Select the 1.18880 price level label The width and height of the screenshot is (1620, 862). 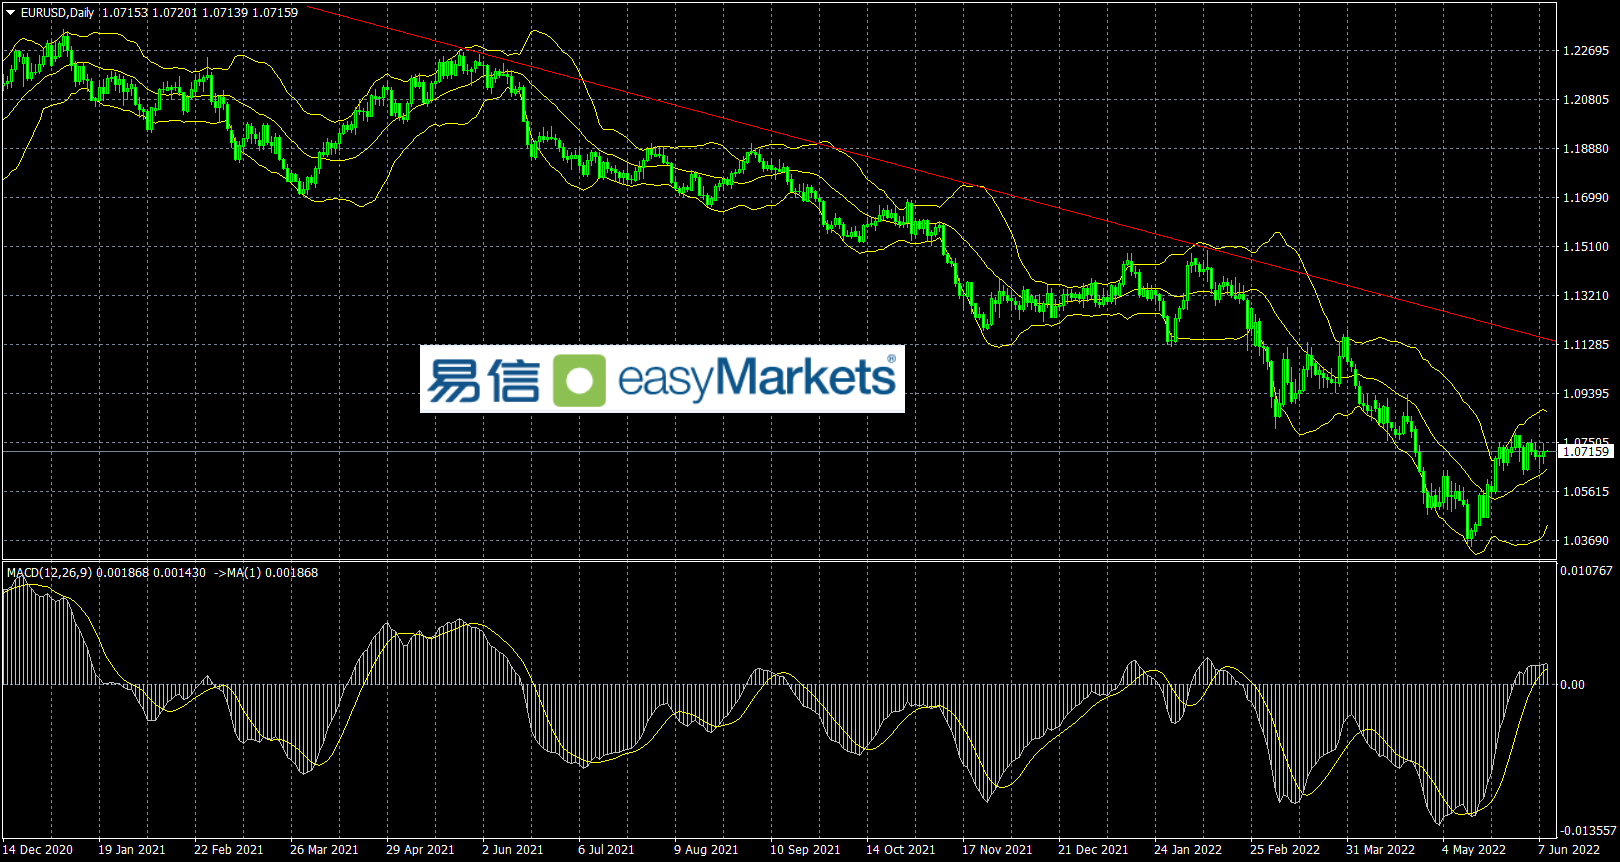coord(1586,149)
